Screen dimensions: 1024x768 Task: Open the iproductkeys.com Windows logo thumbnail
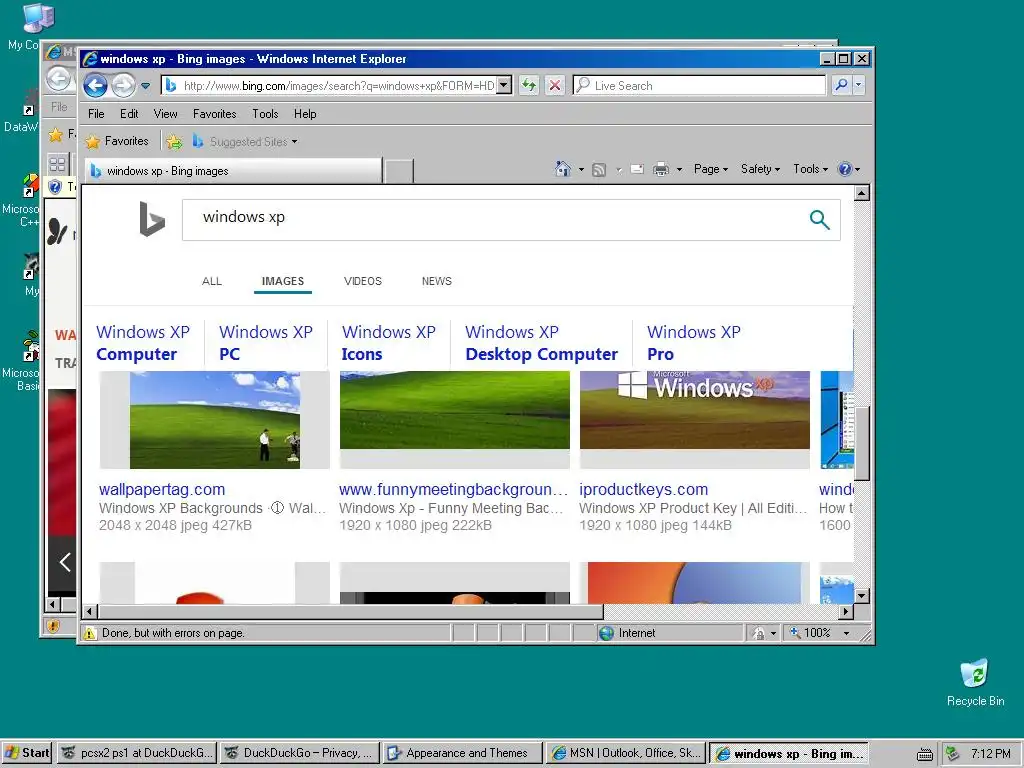(695, 420)
